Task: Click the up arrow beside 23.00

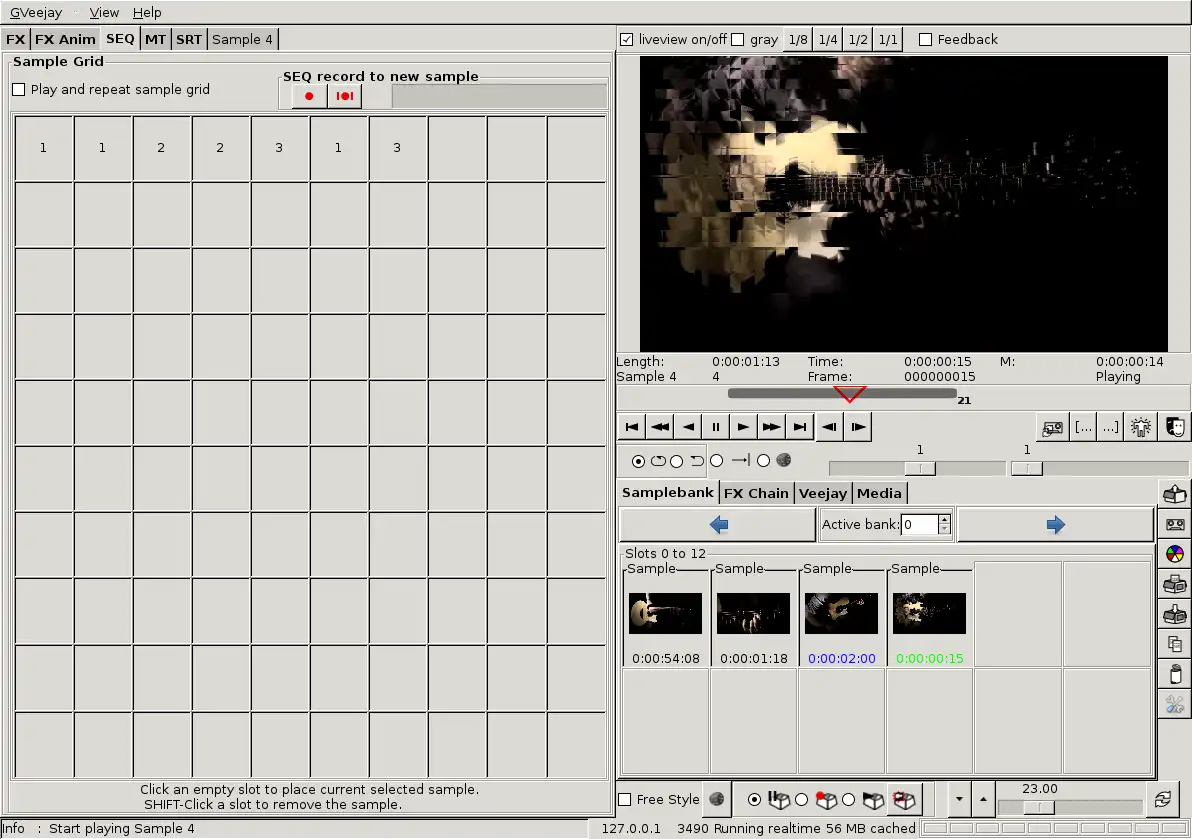Action: 983,799
